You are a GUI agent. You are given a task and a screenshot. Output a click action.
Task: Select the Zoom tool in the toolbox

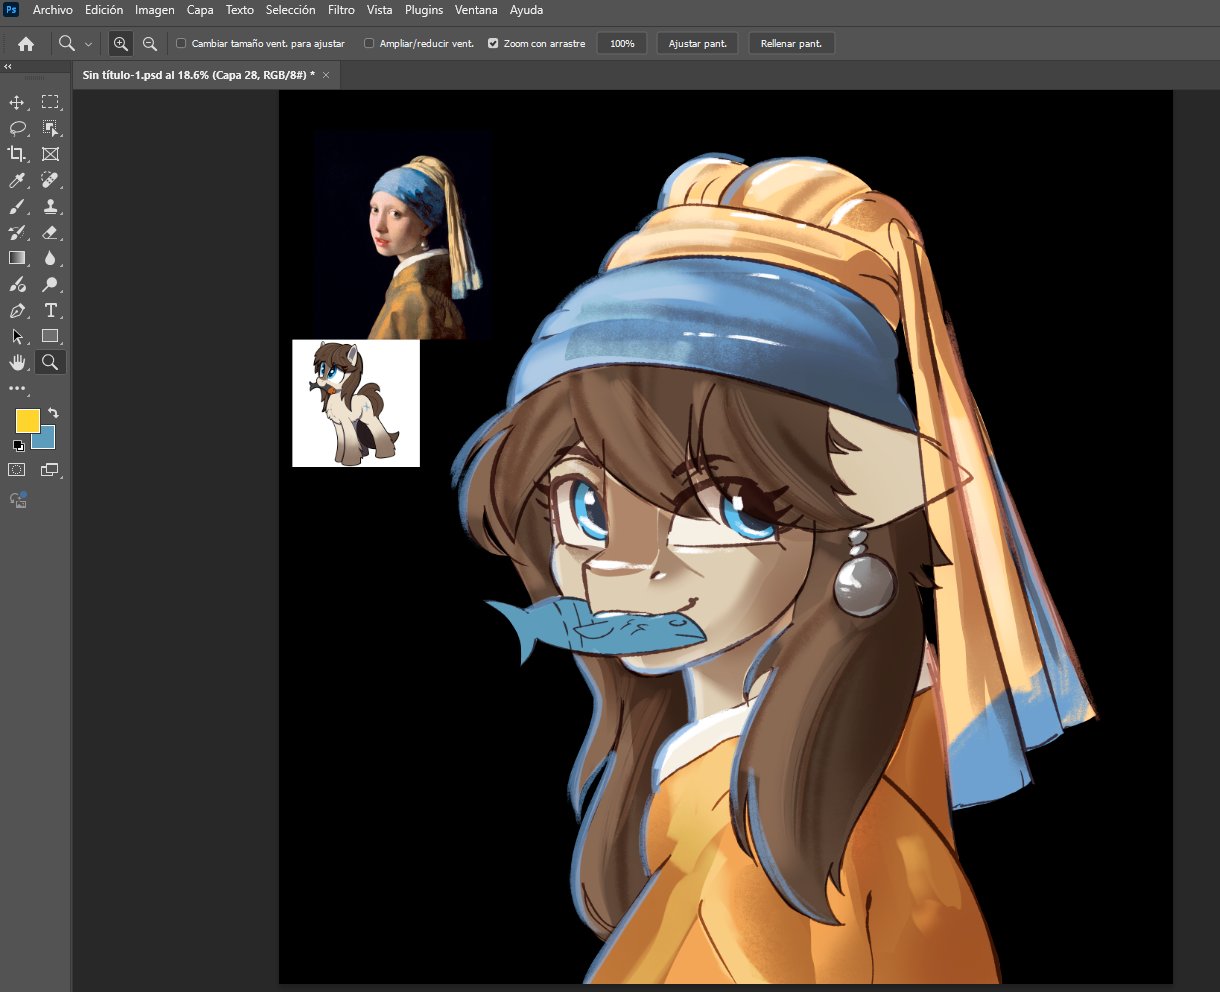pyautogui.click(x=50, y=362)
